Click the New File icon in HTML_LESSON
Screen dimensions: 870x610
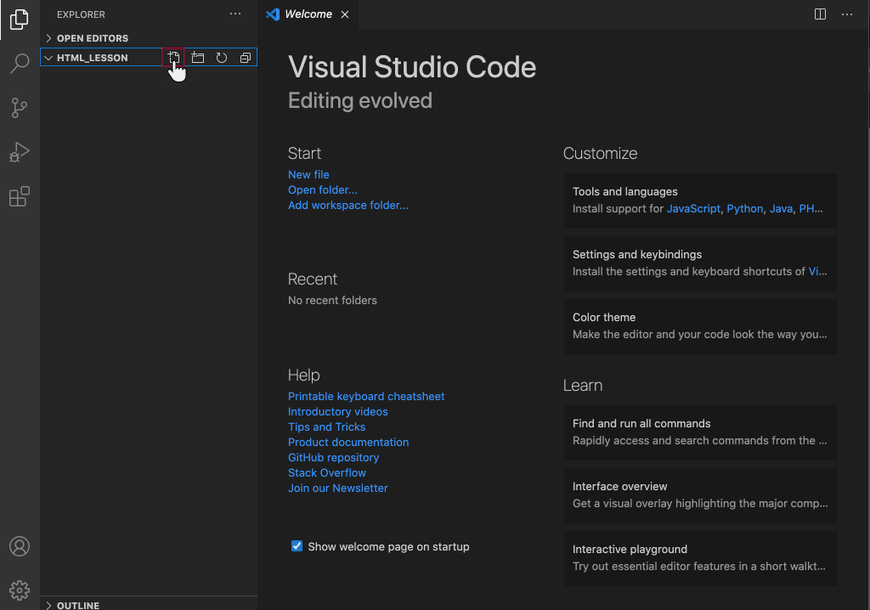(x=173, y=57)
